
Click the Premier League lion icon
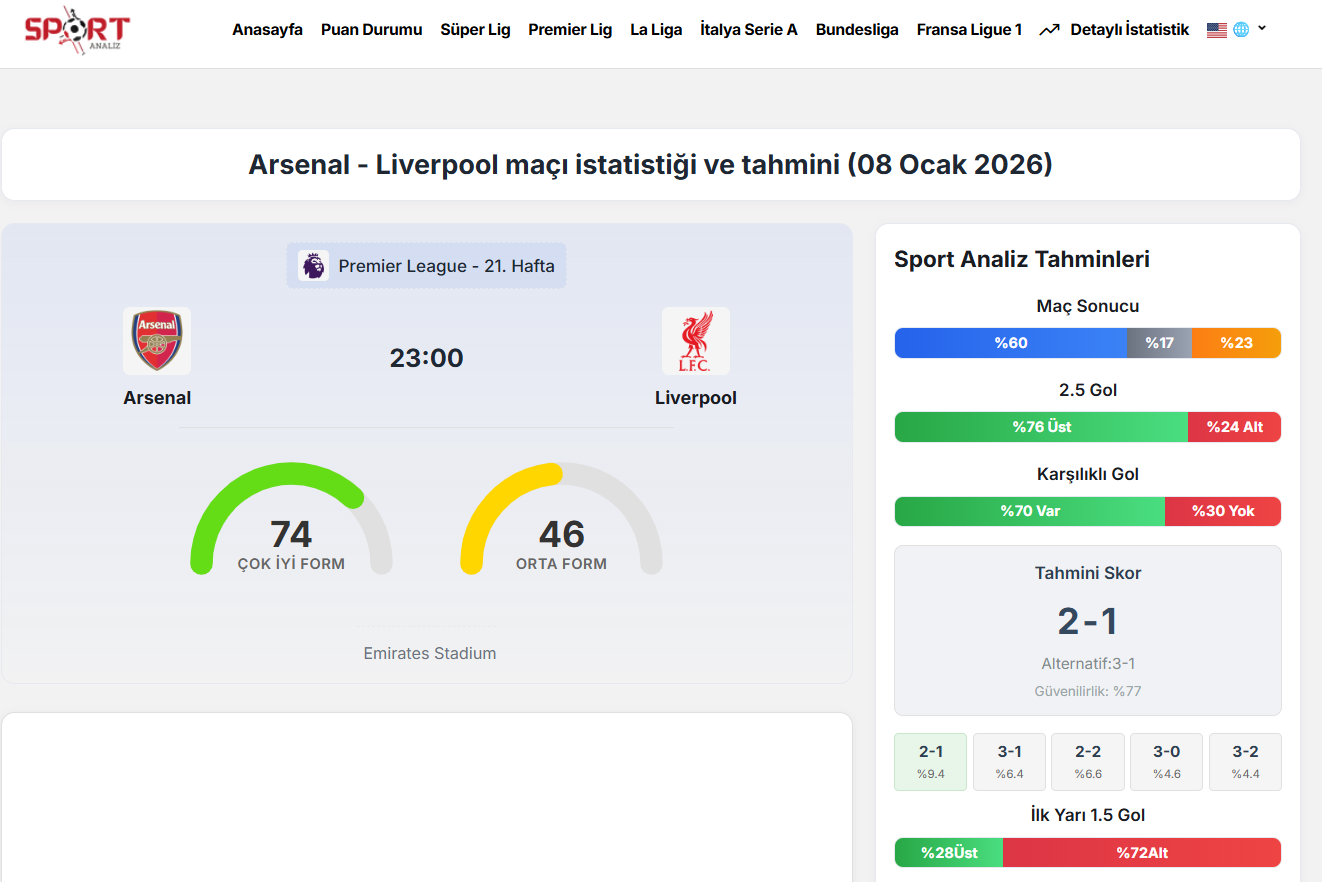(x=313, y=266)
